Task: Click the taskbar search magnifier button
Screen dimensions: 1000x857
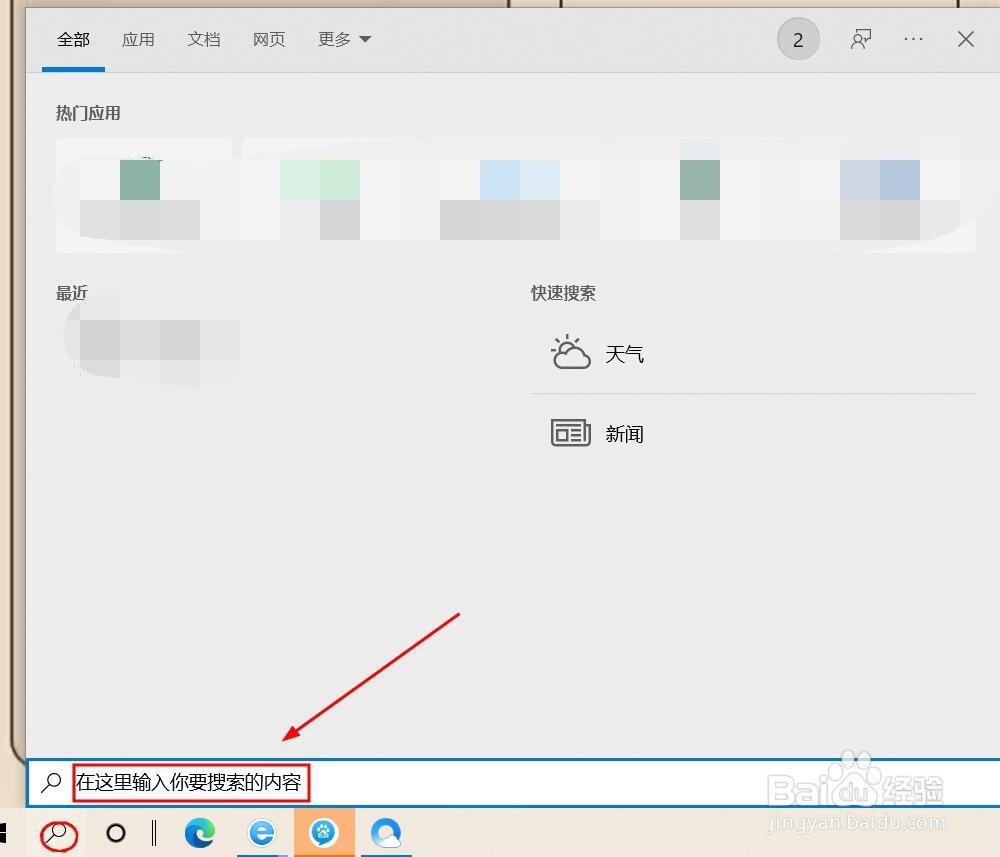Action: click(59, 833)
